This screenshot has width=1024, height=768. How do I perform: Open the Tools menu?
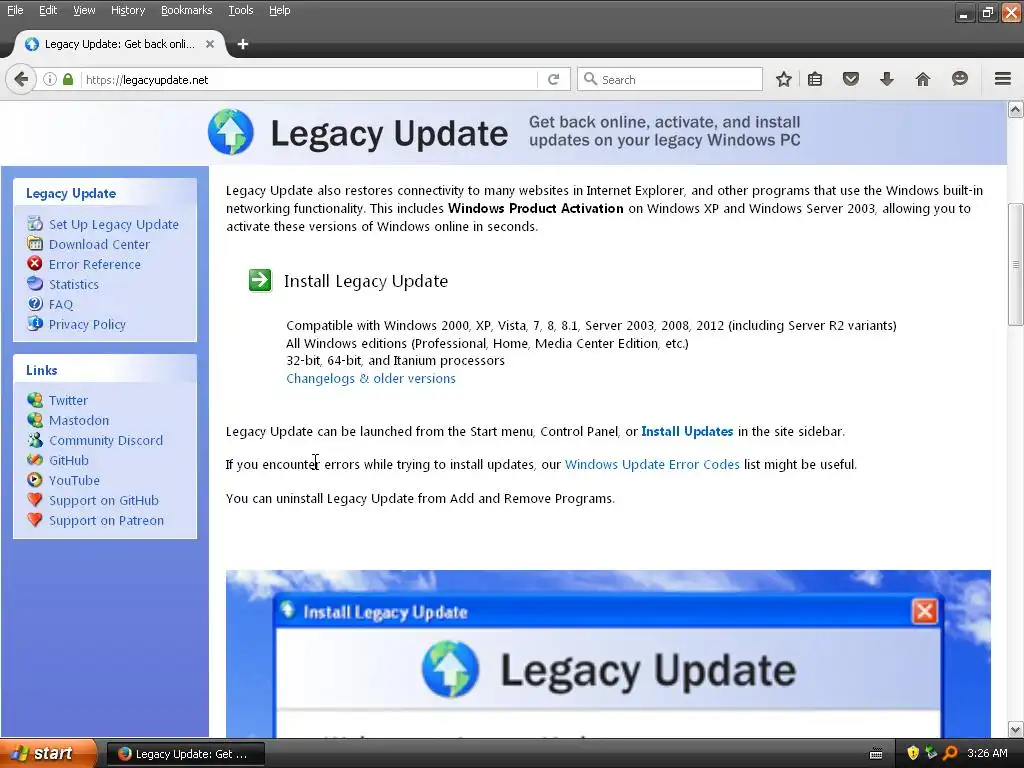pos(240,10)
